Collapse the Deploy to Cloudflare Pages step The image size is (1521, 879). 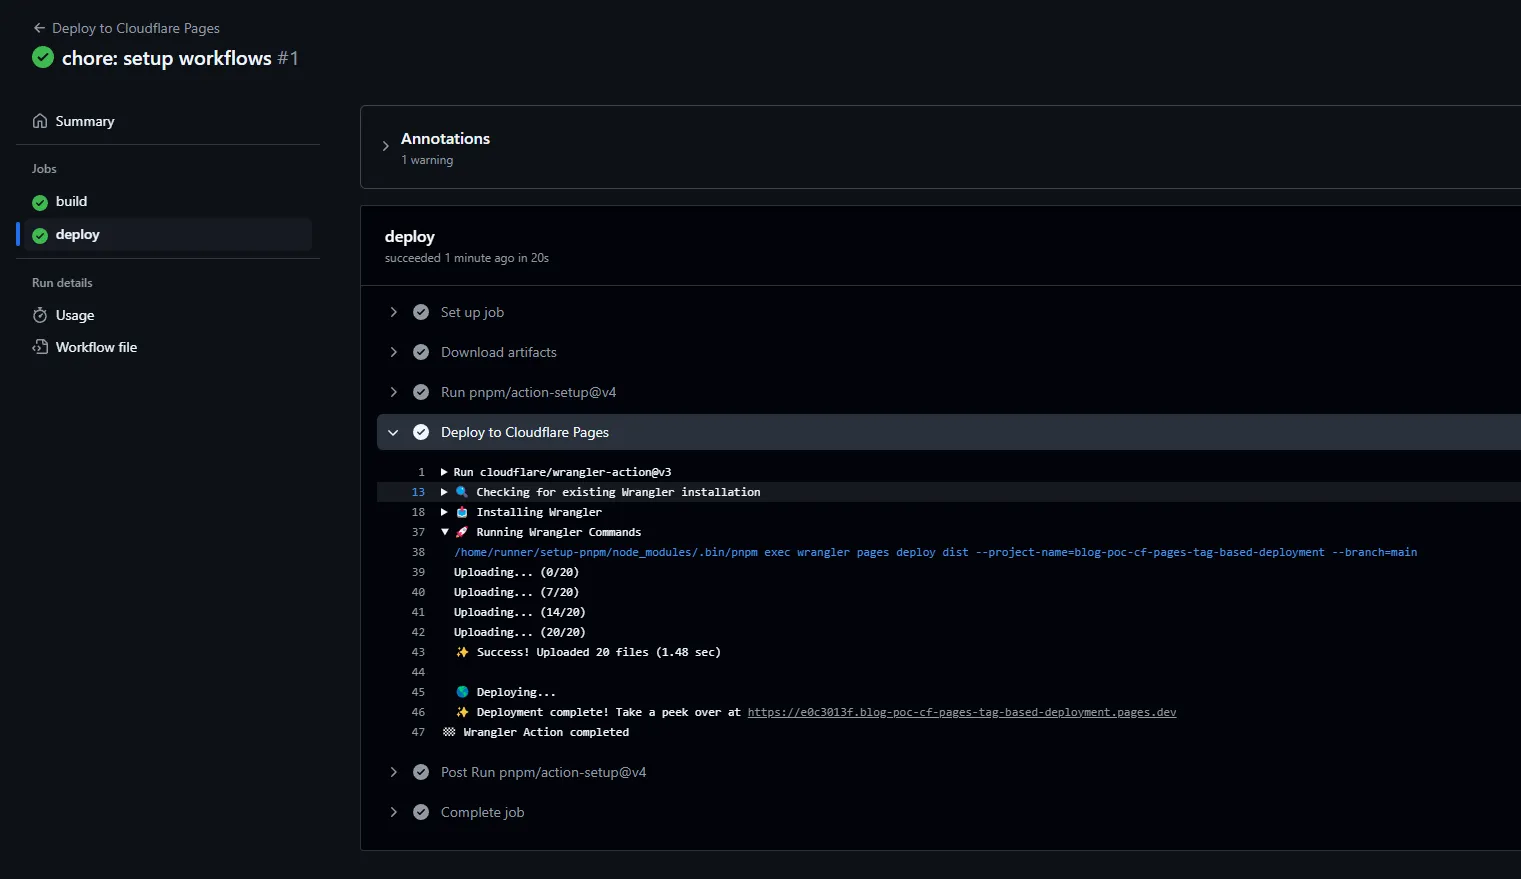[393, 432]
